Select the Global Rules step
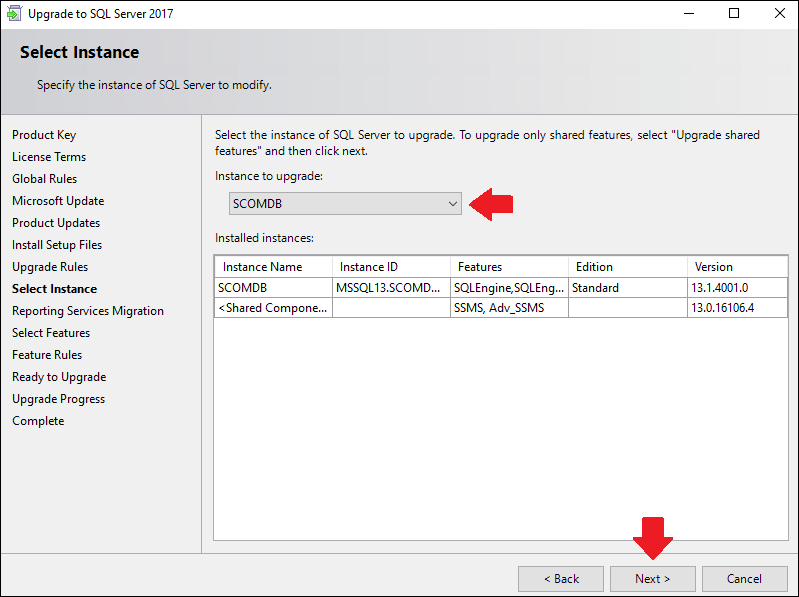 coord(44,179)
